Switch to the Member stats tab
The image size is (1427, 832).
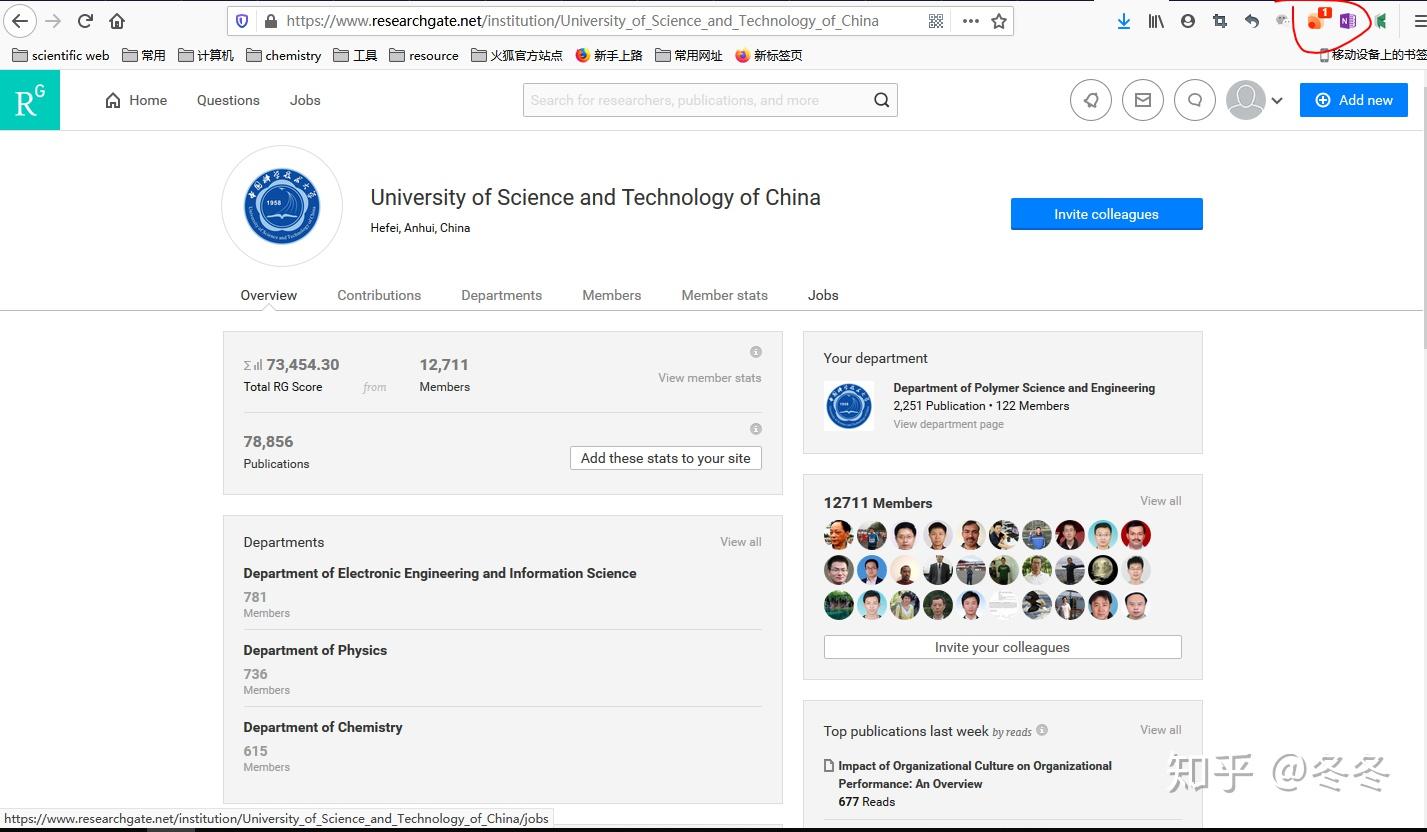(x=724, y=295)
